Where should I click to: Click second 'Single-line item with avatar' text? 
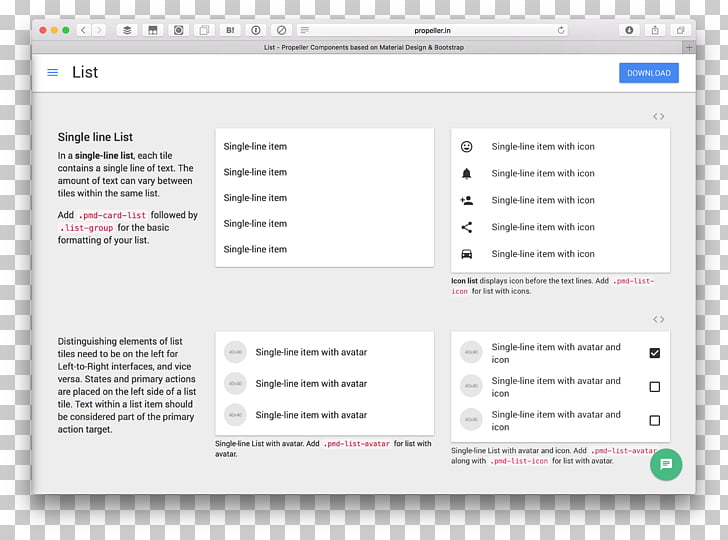click(x=311, y=384)
